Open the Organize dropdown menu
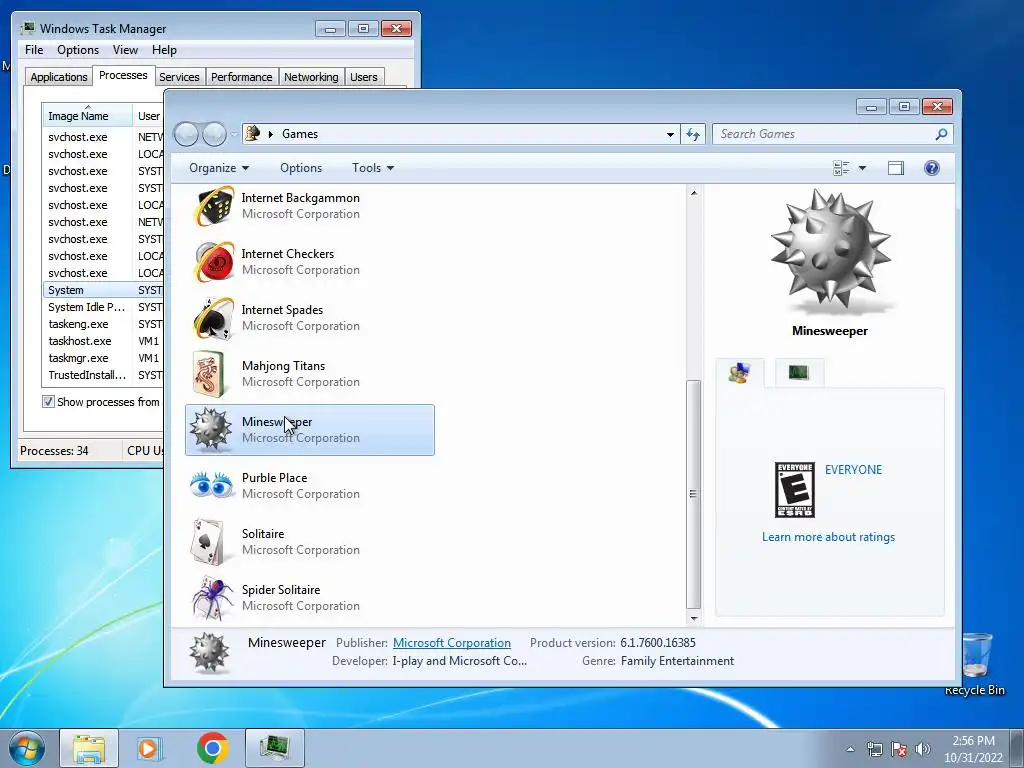Viewport: 1024px width, 768px height. 219,168
